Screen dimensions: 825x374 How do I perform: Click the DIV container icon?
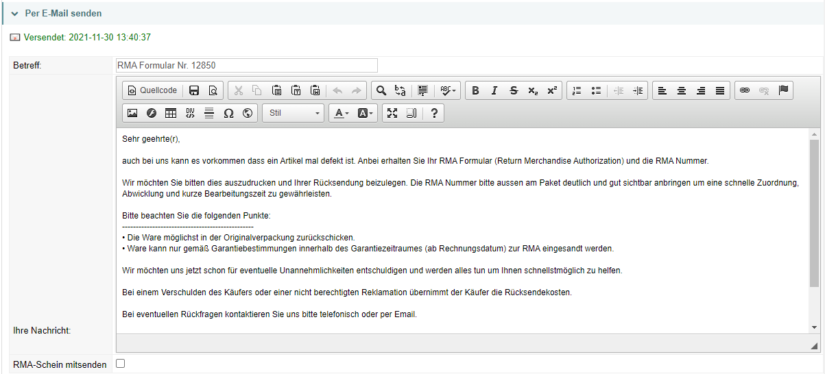(x=190, y=113)
